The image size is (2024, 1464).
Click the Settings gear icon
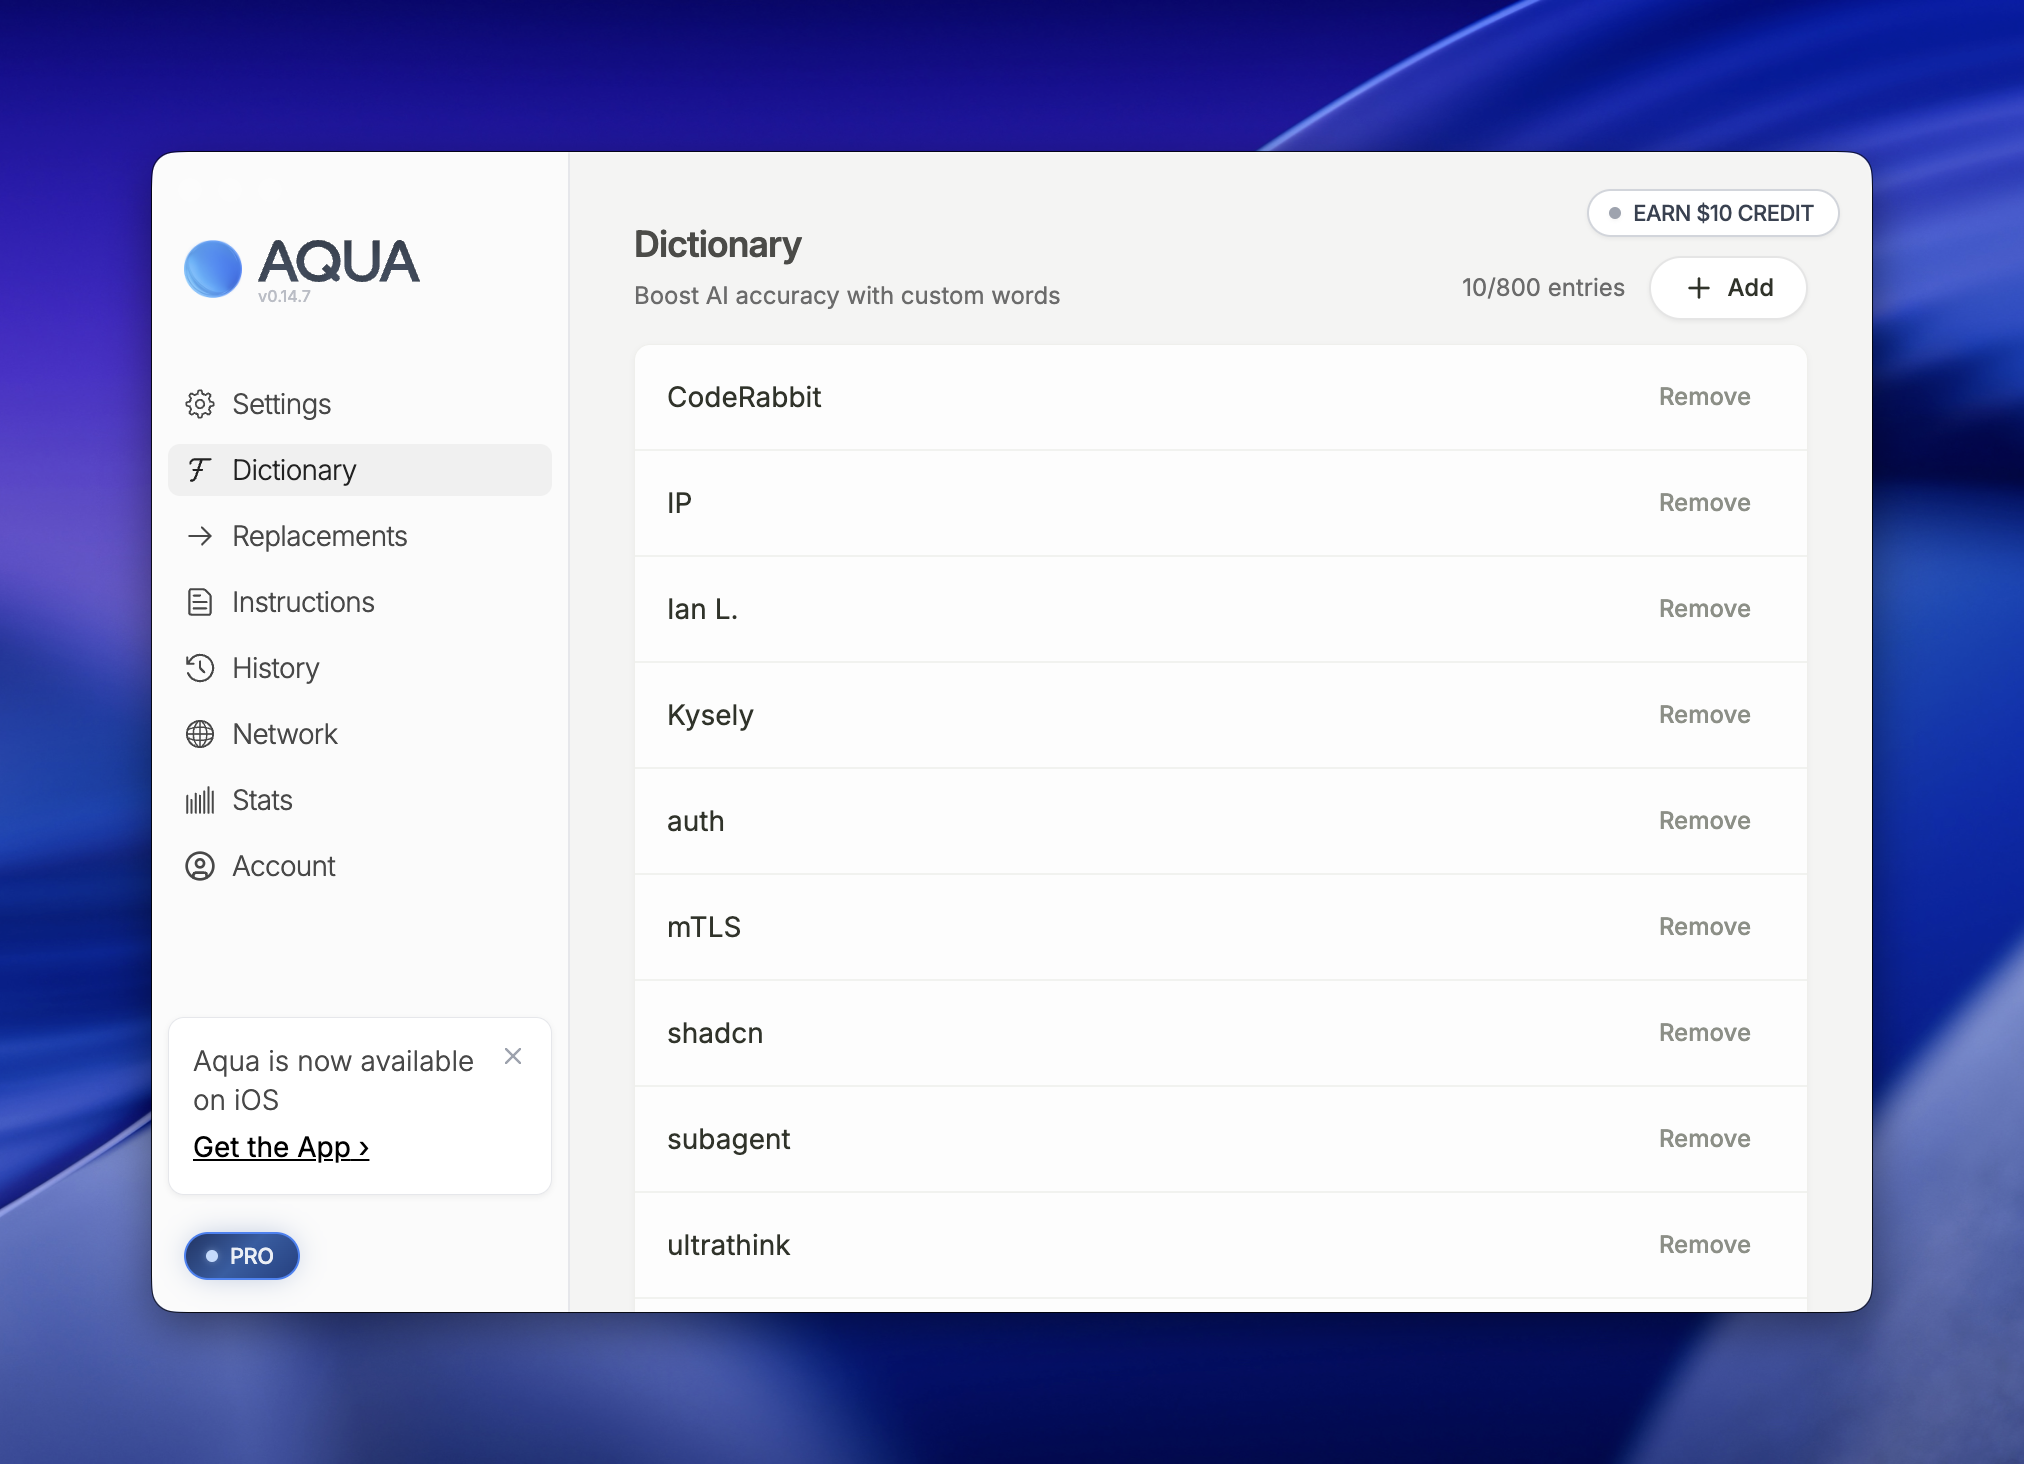point(200,404)
